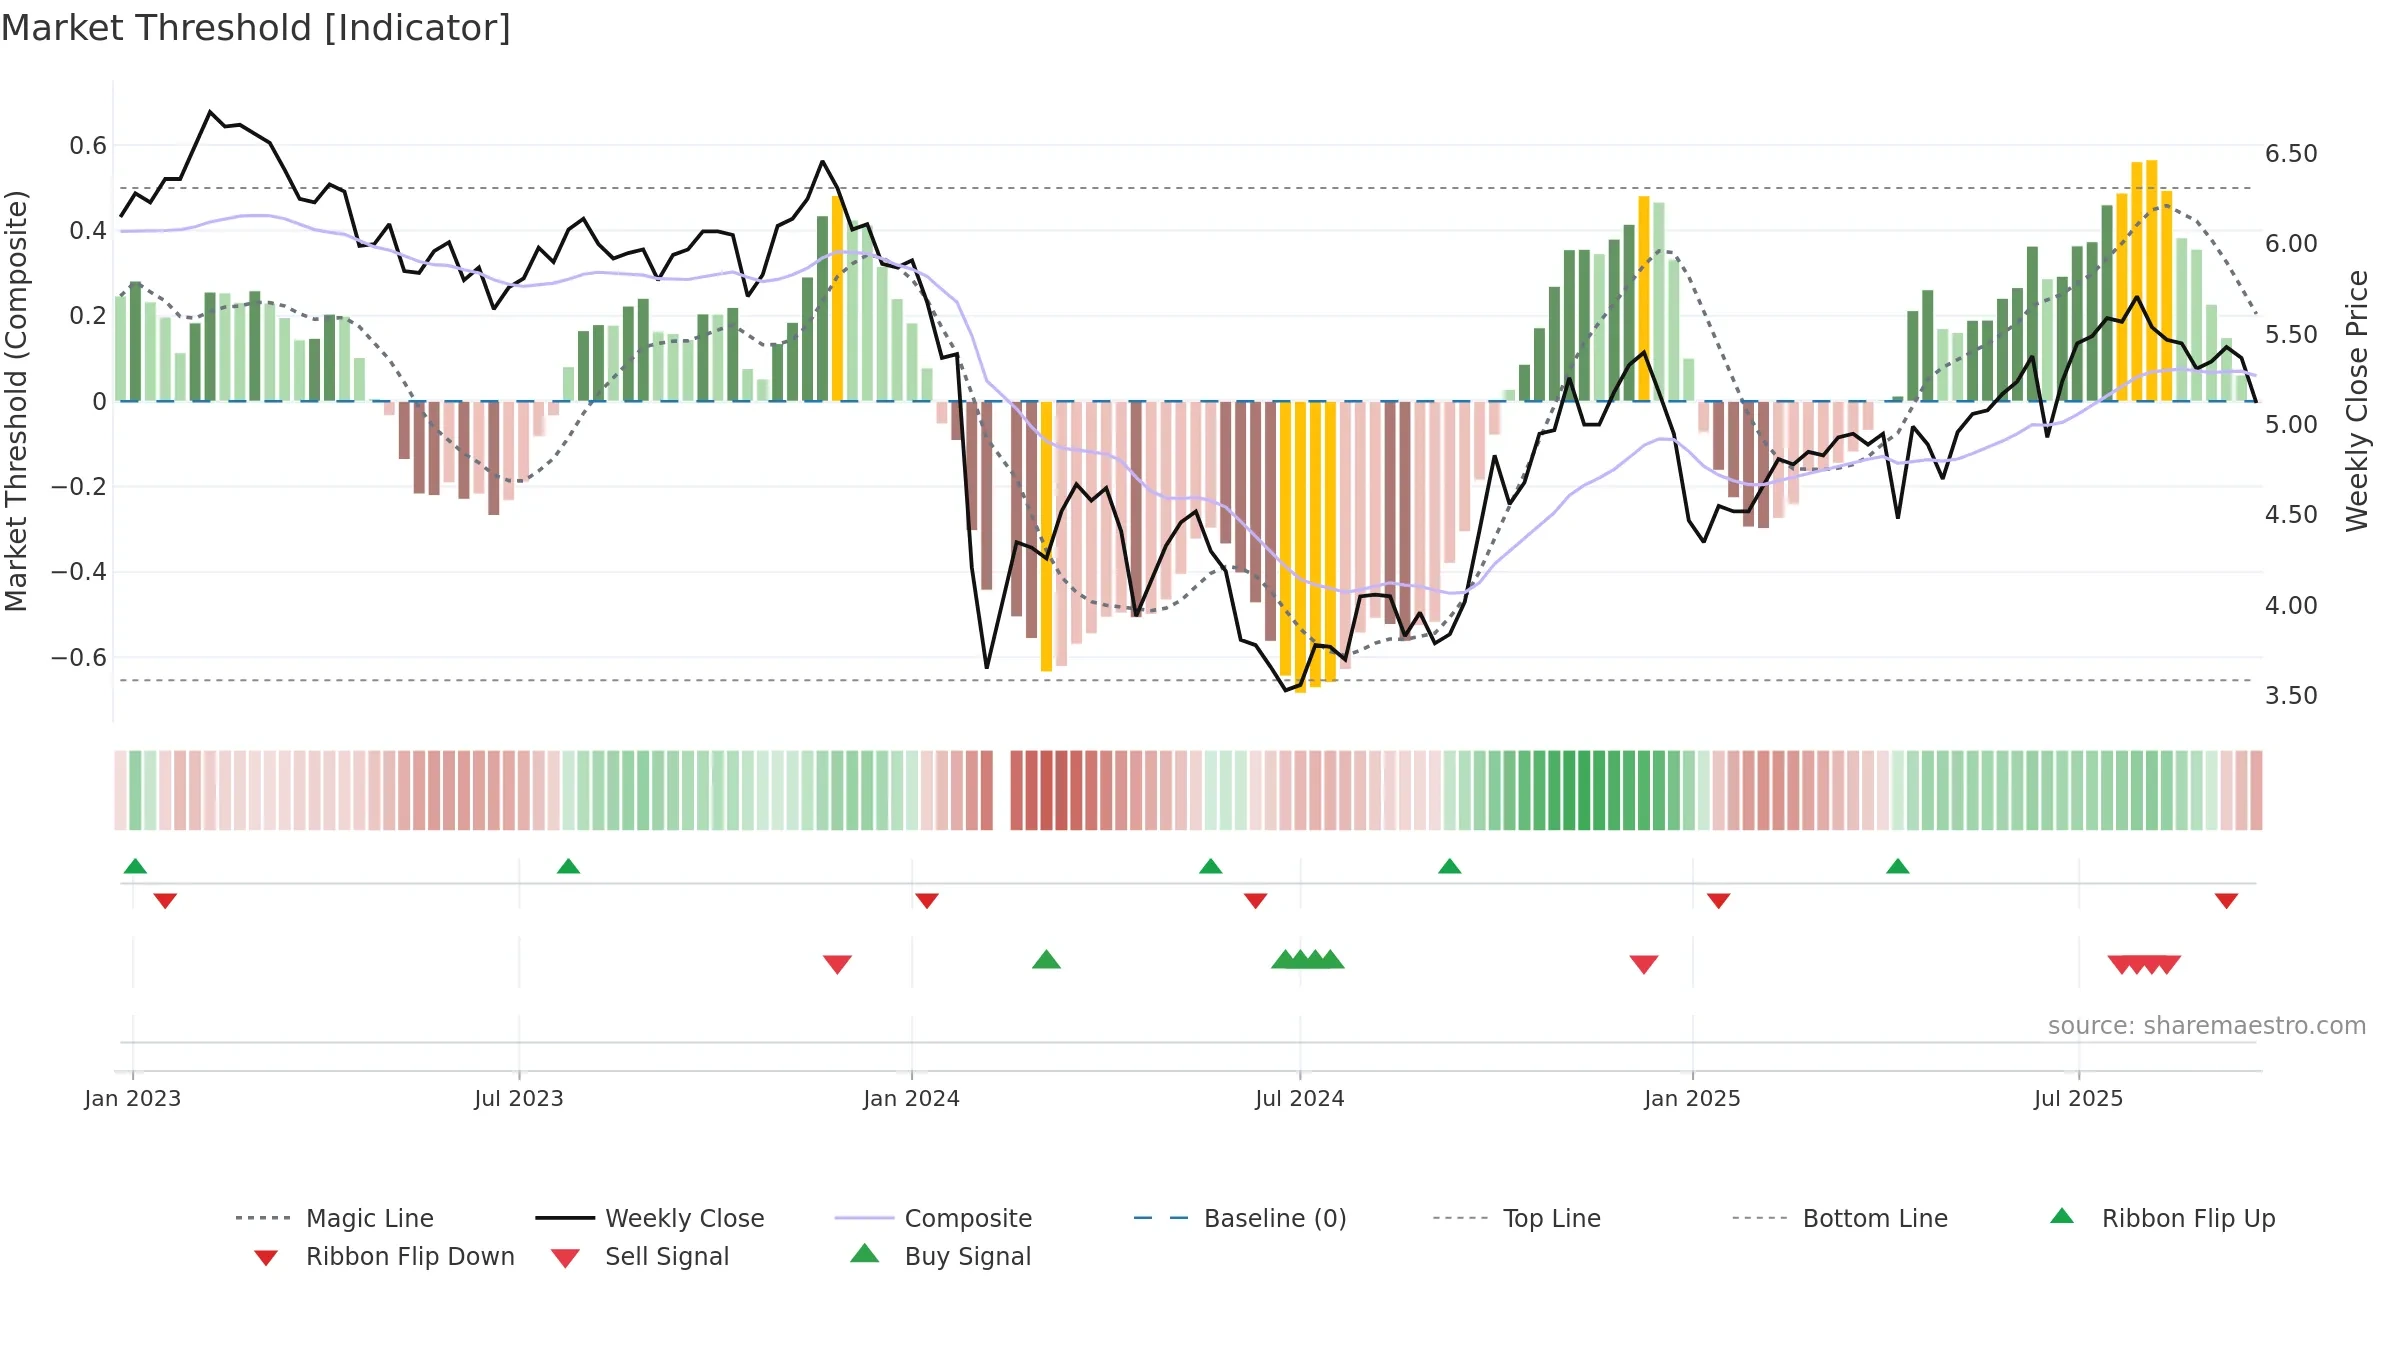
Task: Toggle the Bottom Line legend entry
Action: 1840,1218
